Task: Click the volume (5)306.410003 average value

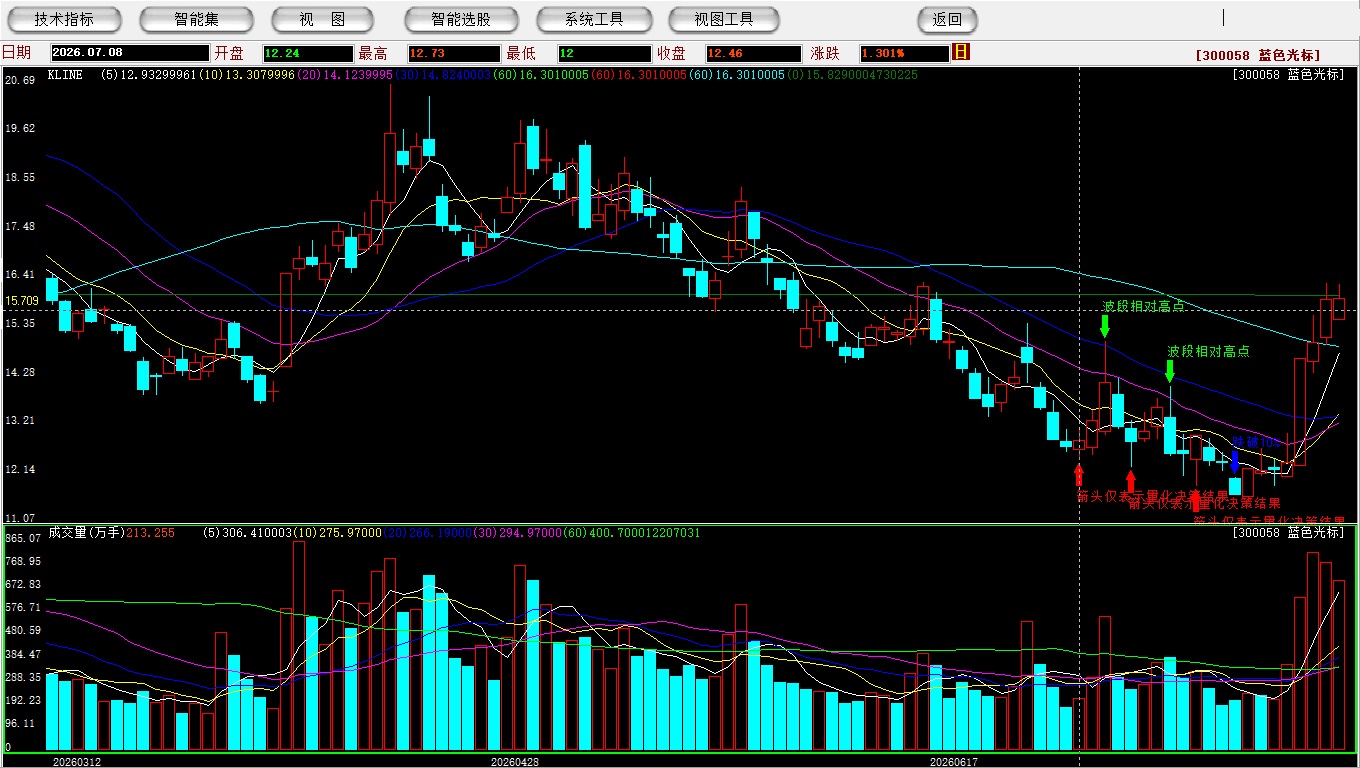Action: coord(249,533)
